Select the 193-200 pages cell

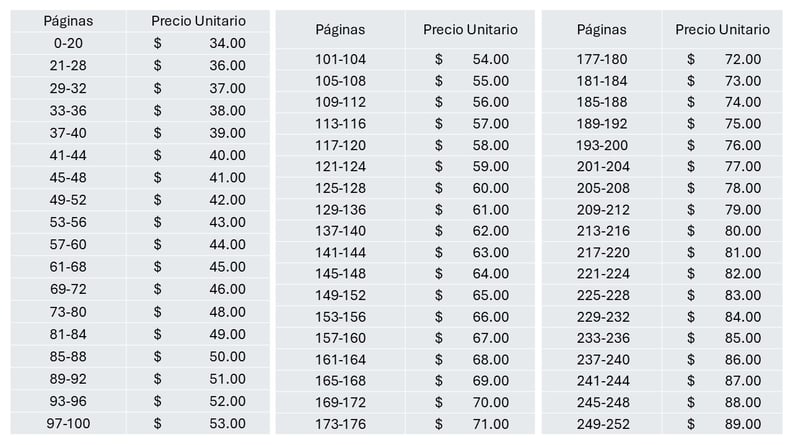602,146
